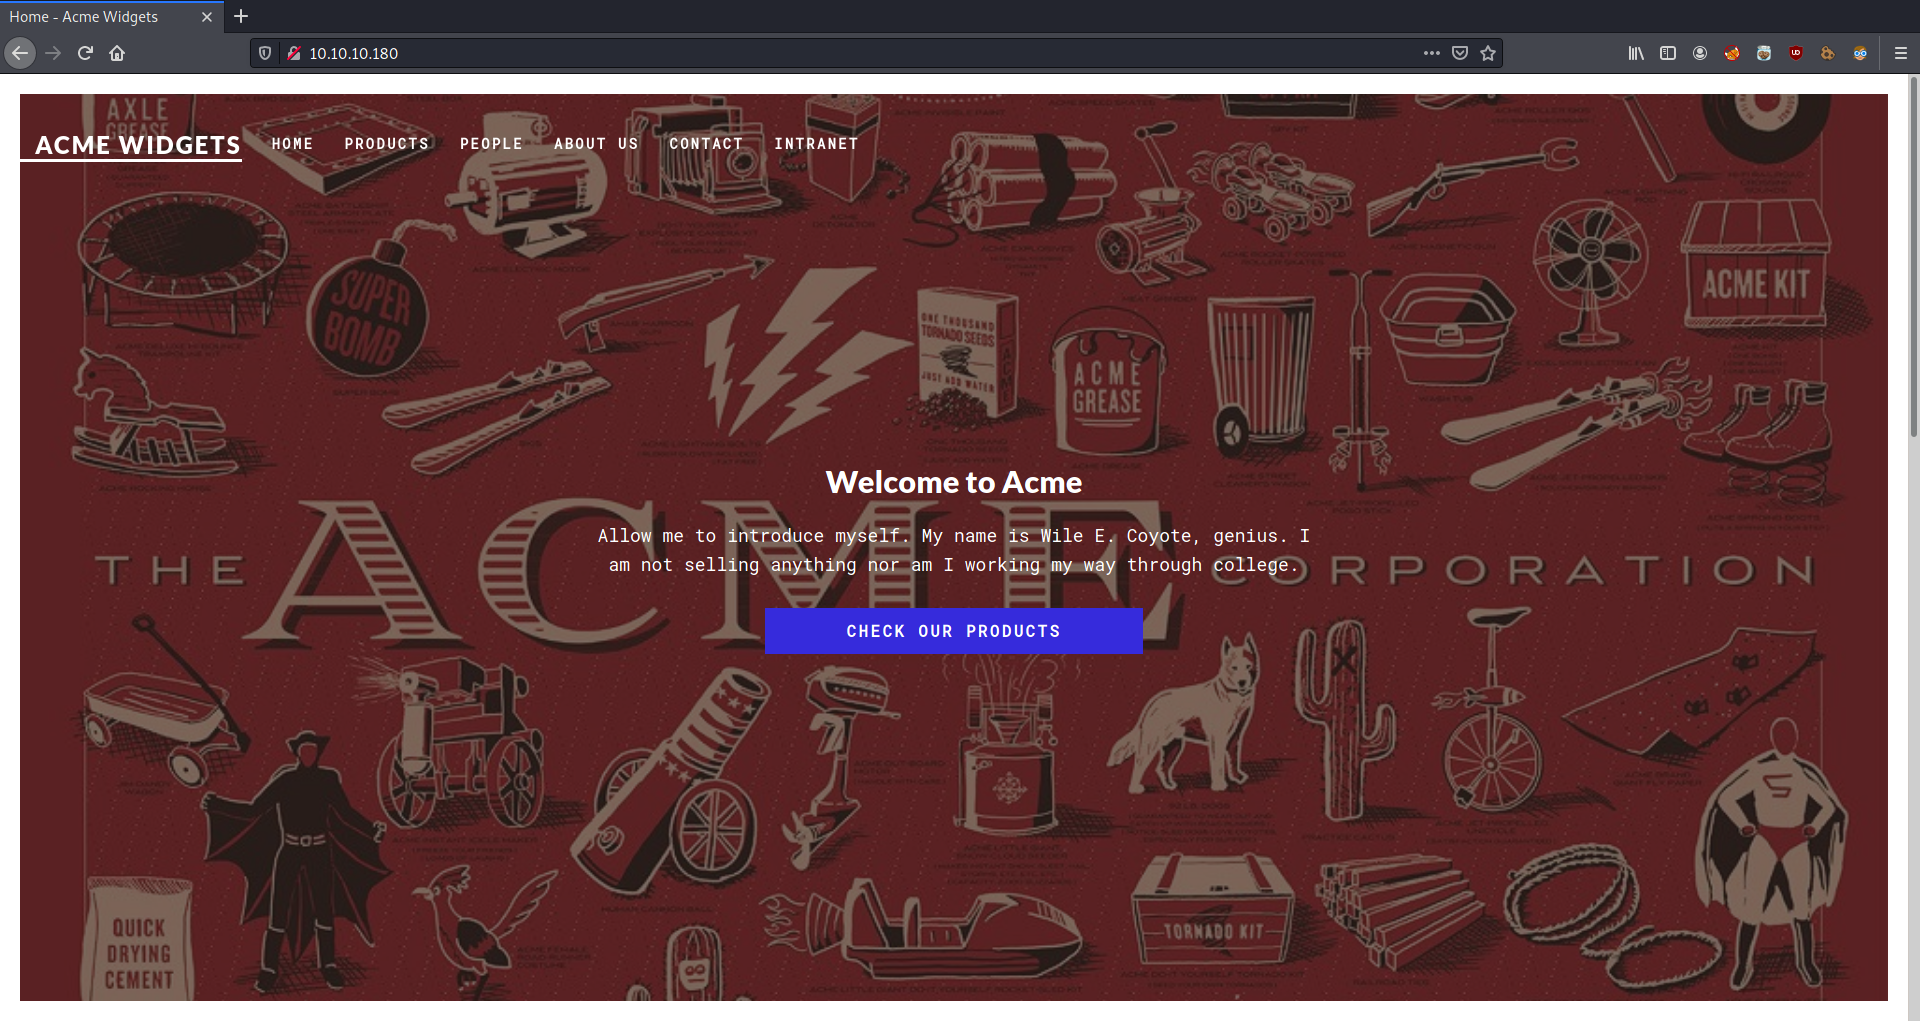This screenshot has height=1021, width=1920.
Task: Click the CHECK OUR PRODUCTS button
Action: coord(953,631)
